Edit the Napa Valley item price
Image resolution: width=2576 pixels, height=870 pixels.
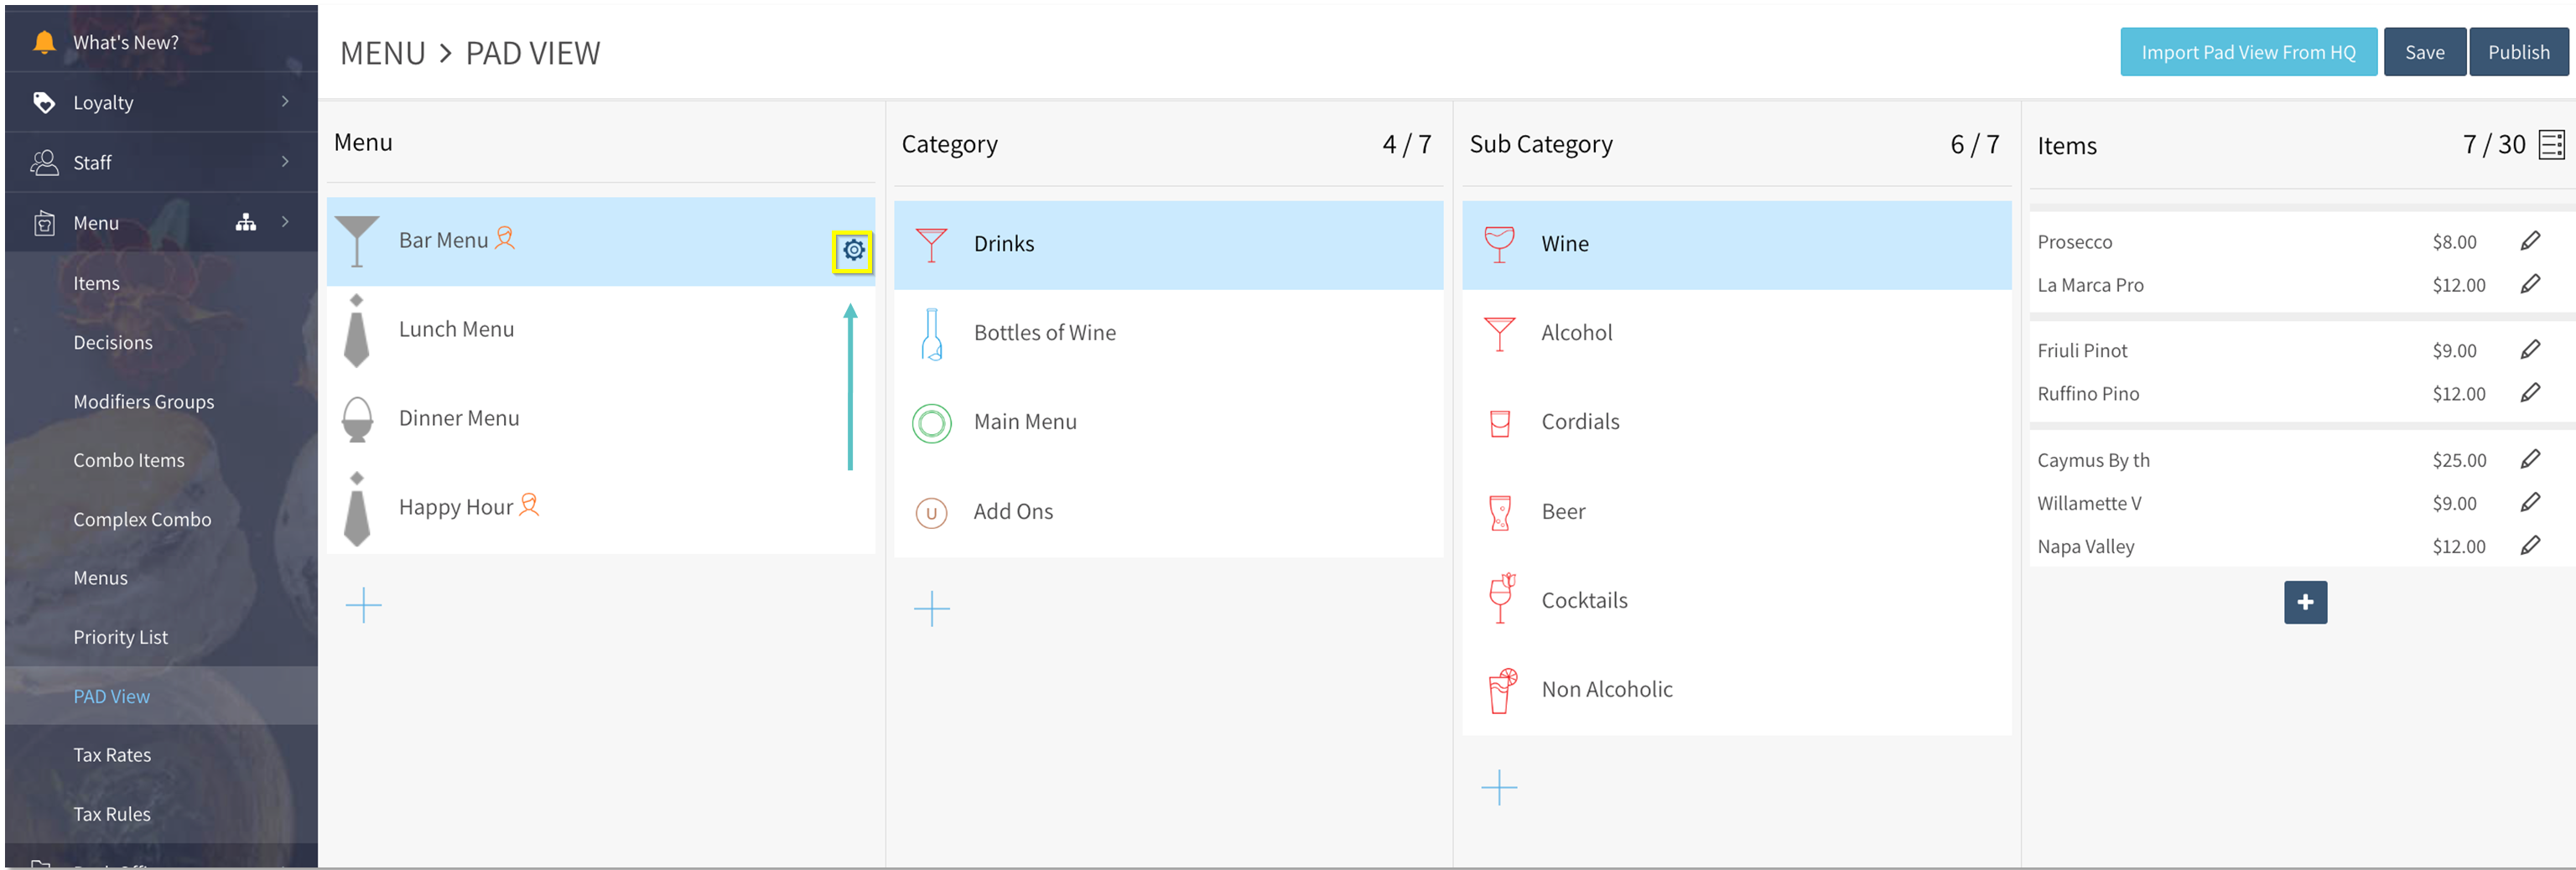tap(2529, 546)
